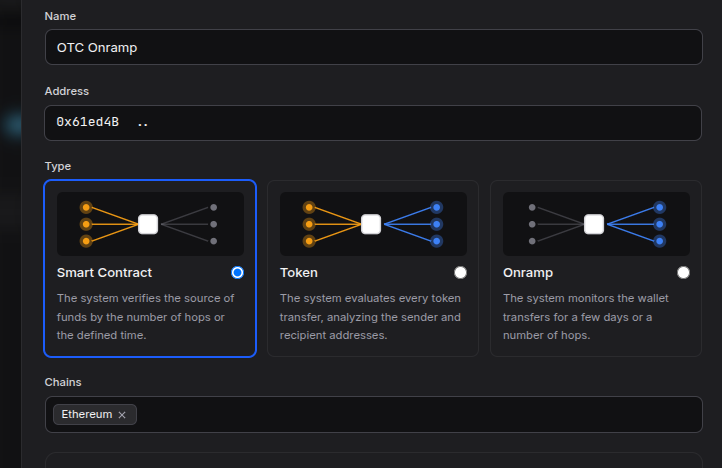This screenshot has height=468, width=722.
Task: Click the Token flow diagram thumbnail
Action: click(373, 224)
